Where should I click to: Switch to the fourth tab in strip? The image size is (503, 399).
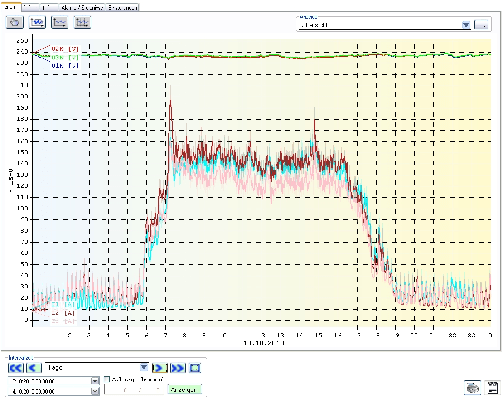pyautogui.click(x=82, y=7)
